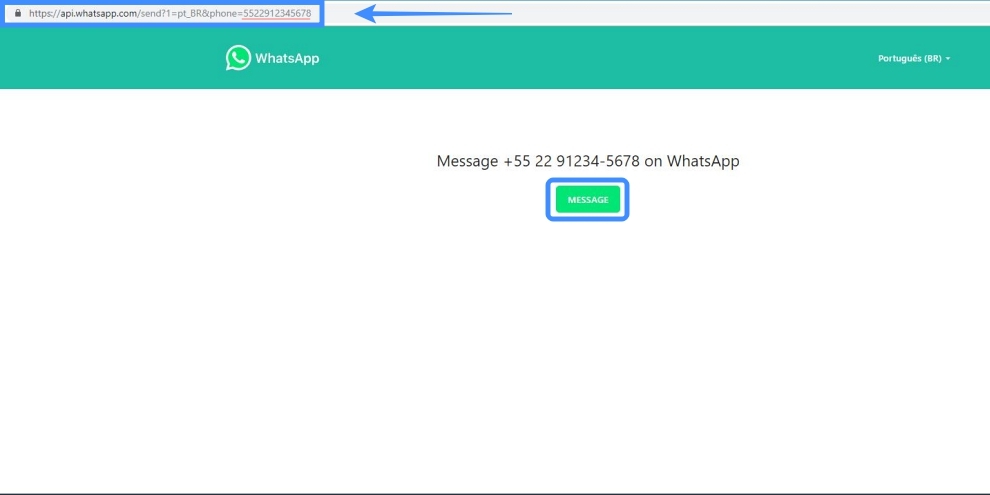Image resolution: width=990 pixels, height=495 pixels.
Task: Click the empty address bar area right of the arrow
Action: 750,14
